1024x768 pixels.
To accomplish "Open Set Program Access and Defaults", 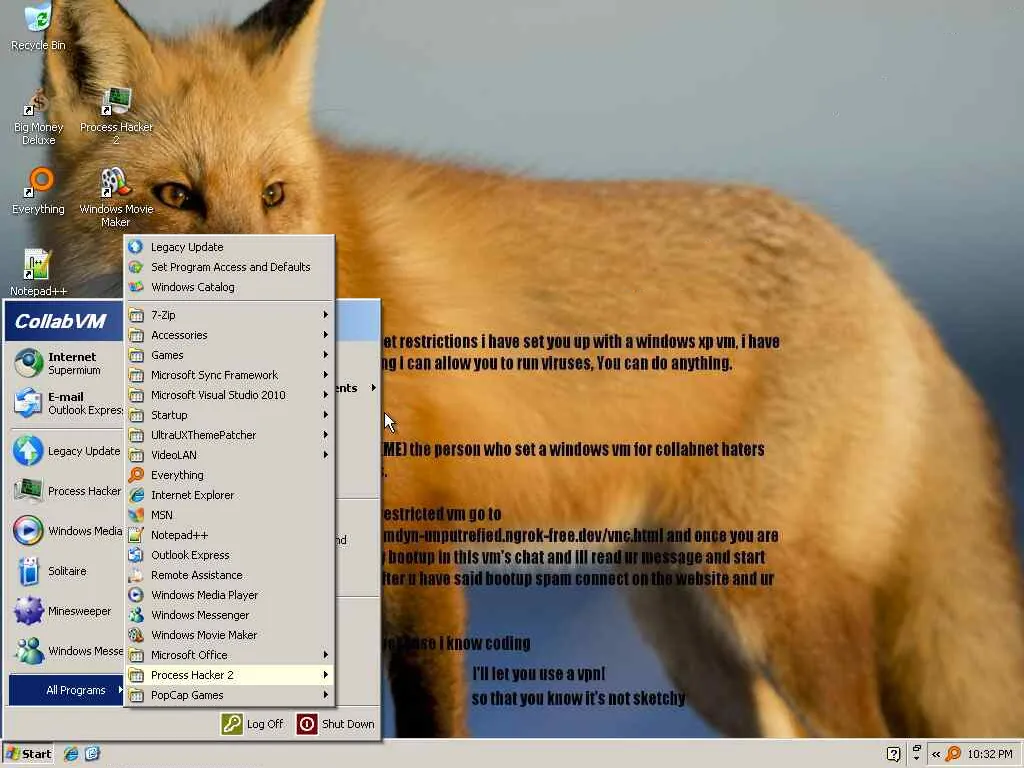I will (229, 267).
